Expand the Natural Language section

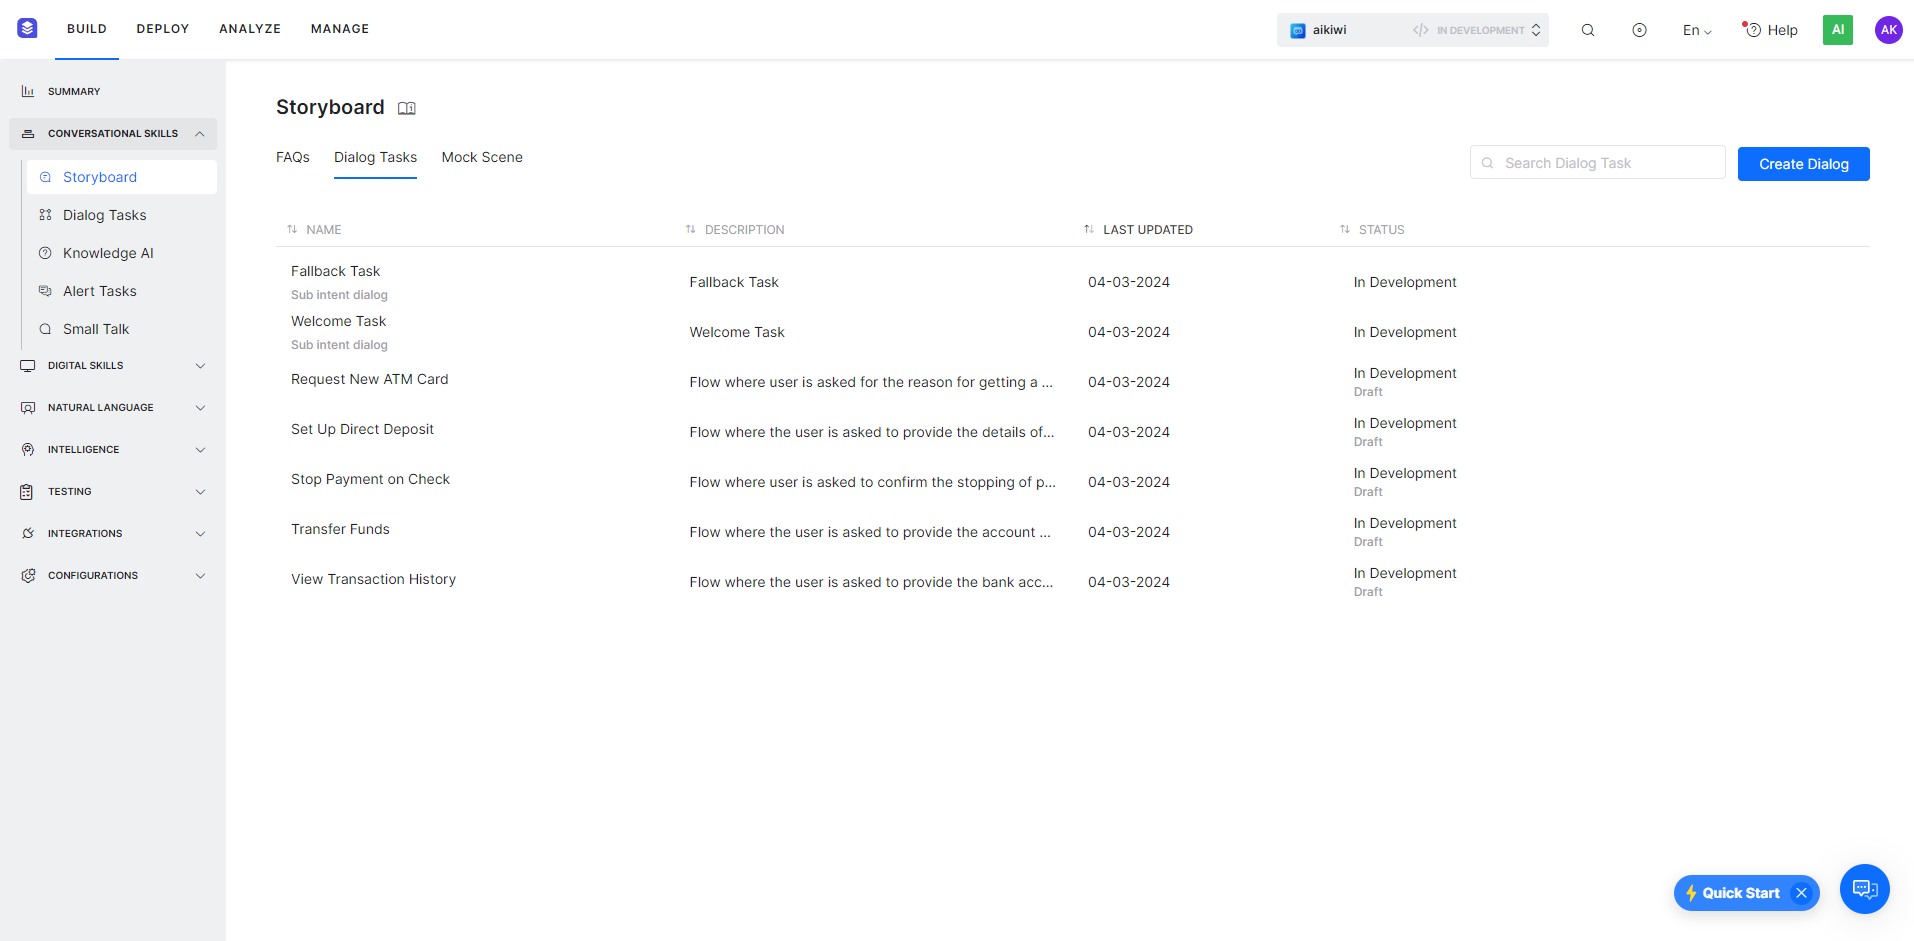coord(200,408)
